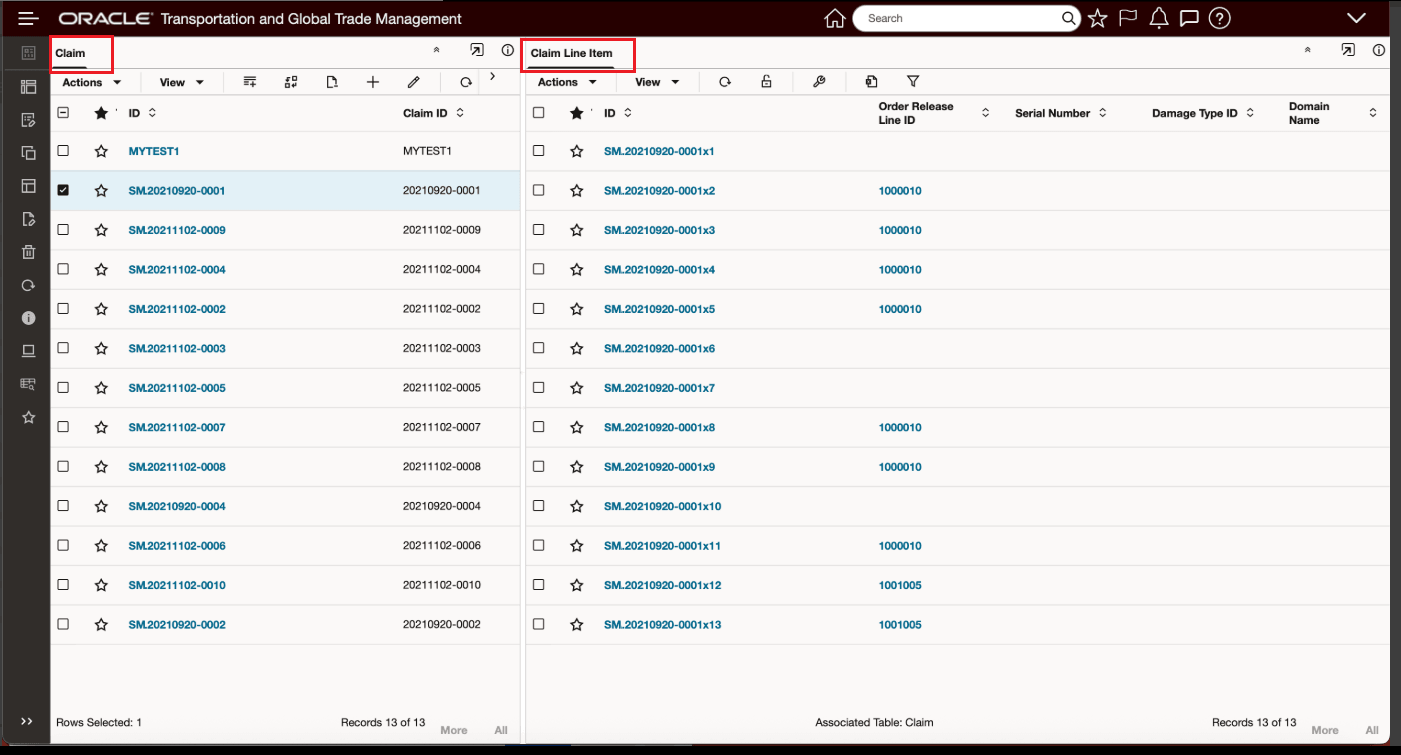Click the trash icon in left sidebar
The image size is (1401, 755).
pos(28,252)
